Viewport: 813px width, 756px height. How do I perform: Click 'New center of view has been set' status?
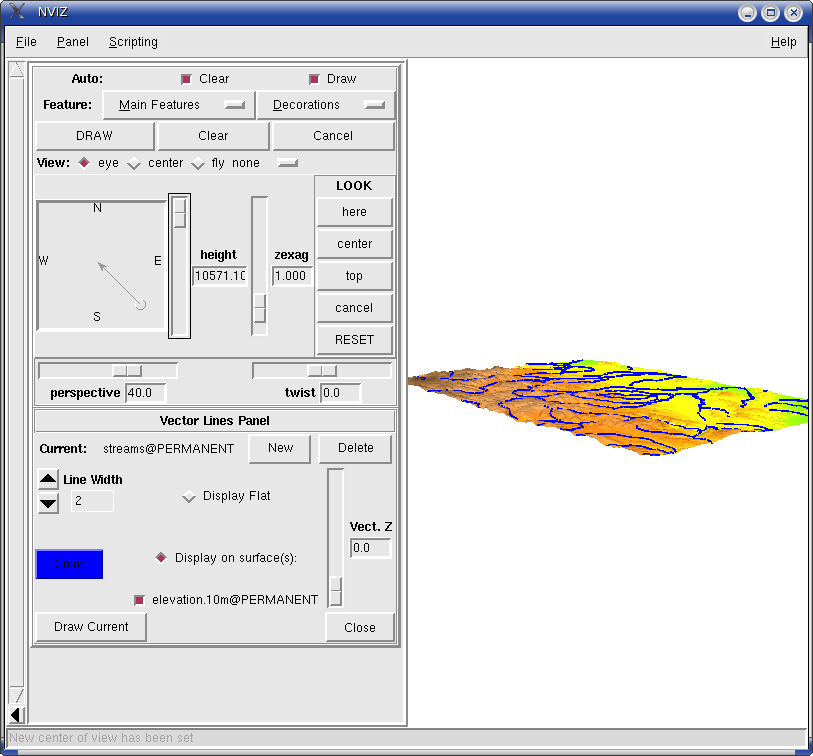(101, 738)
